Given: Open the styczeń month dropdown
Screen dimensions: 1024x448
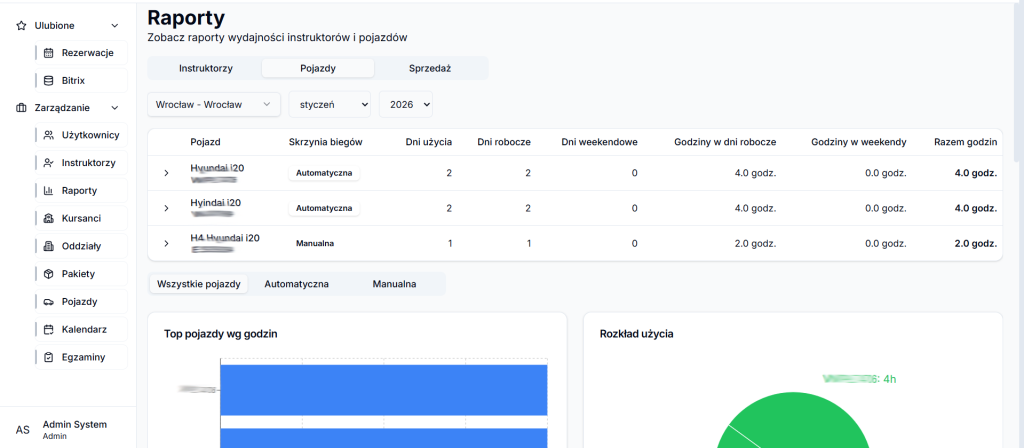Looking at the screenshot, I should point(329,104).
